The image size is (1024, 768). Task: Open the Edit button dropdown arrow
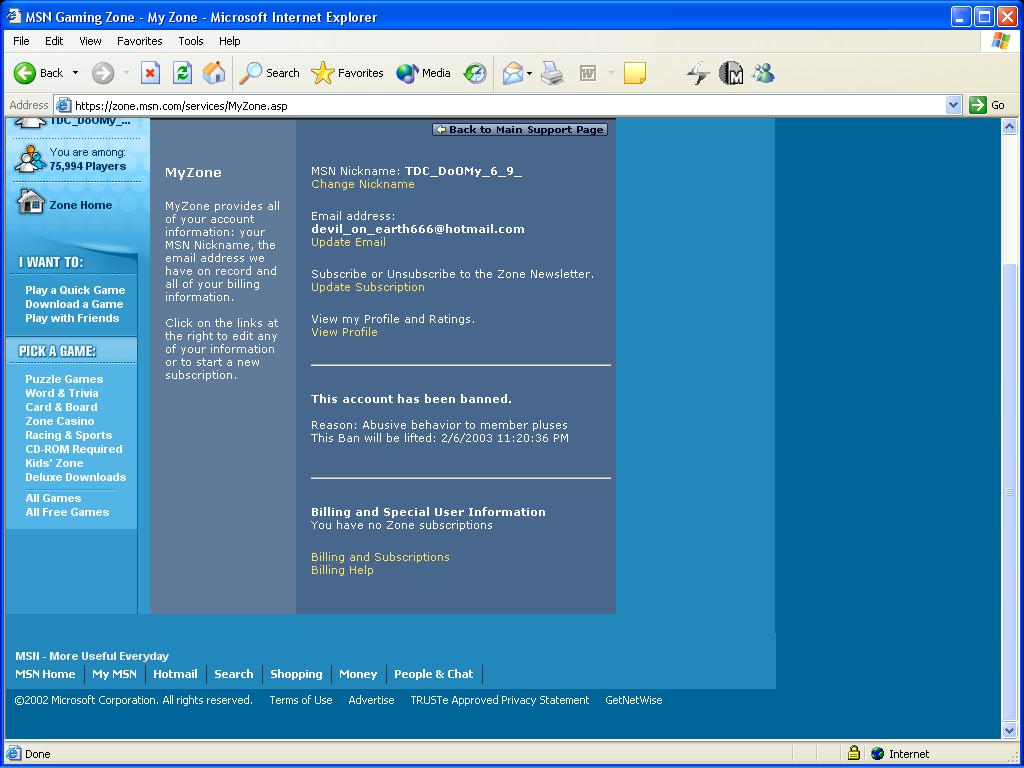(x=611, y=73)
